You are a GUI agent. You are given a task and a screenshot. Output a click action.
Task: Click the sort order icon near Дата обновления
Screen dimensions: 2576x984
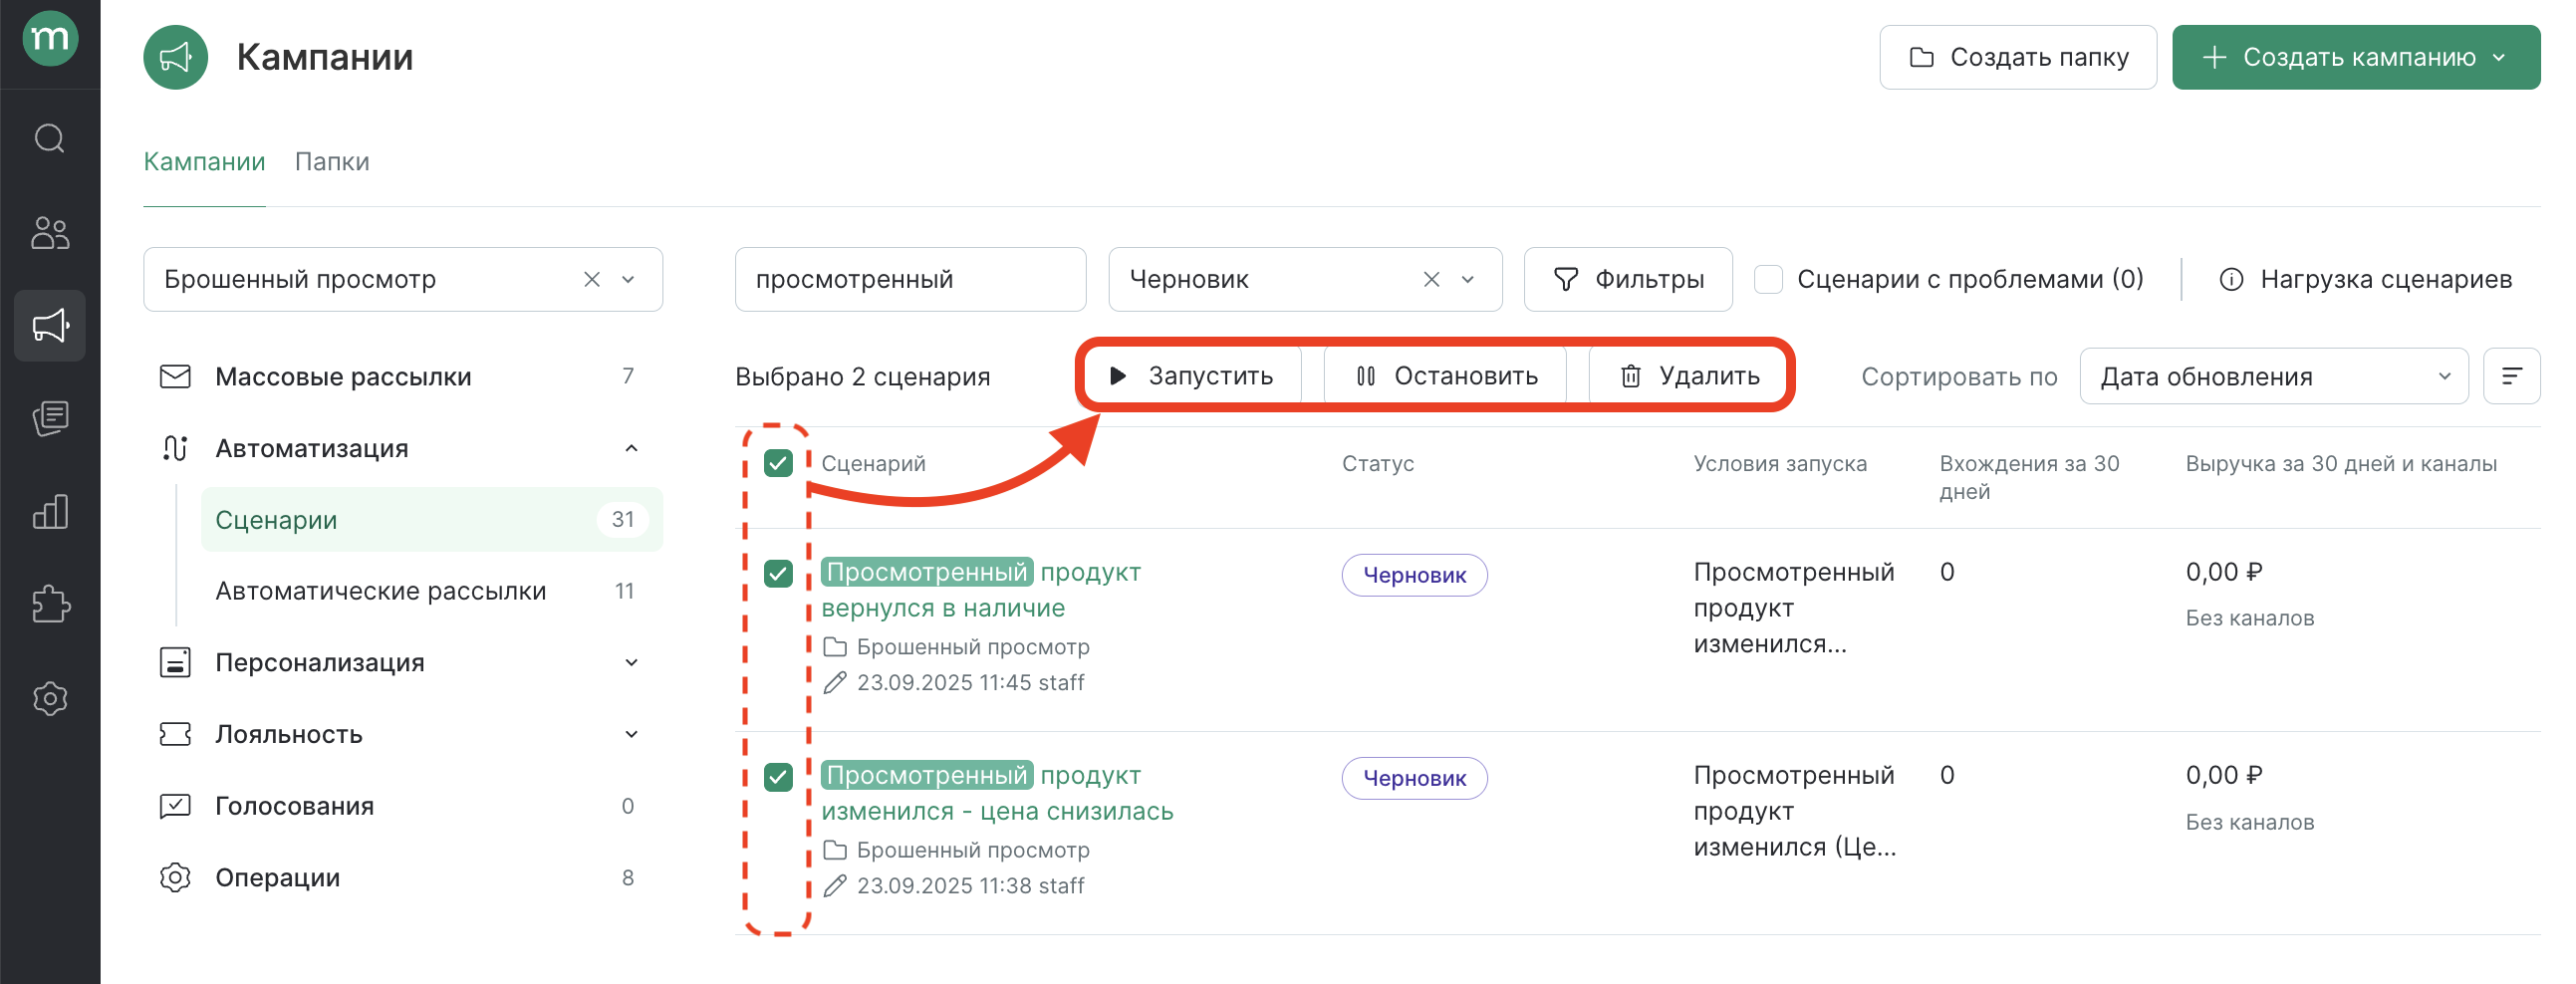[2513, 375]
